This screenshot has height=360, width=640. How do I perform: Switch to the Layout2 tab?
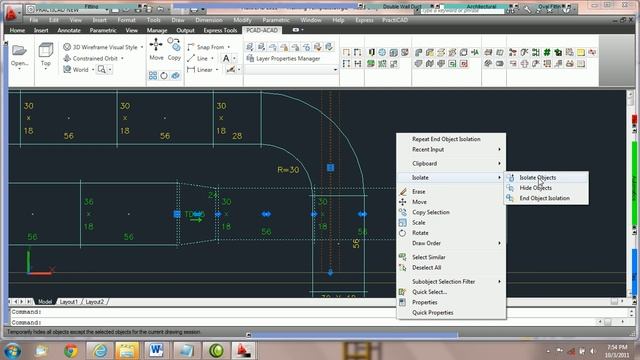point(95,302)
